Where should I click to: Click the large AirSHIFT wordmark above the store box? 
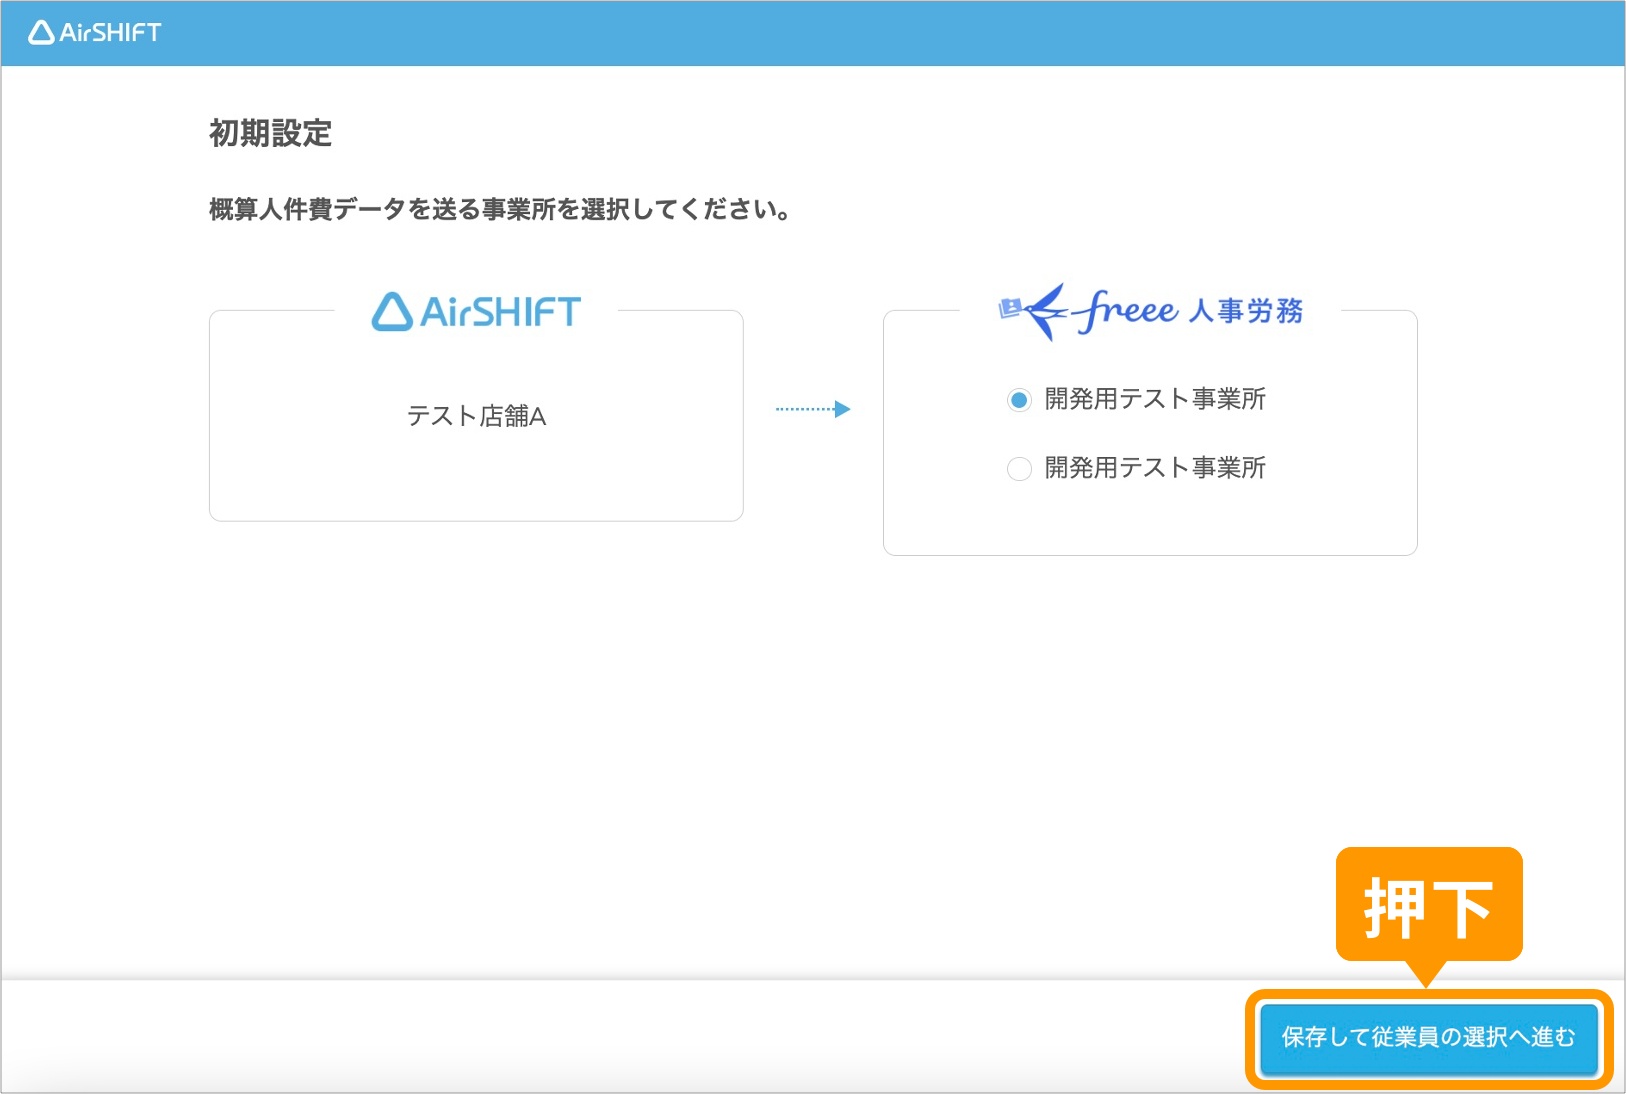pos(500,312)
